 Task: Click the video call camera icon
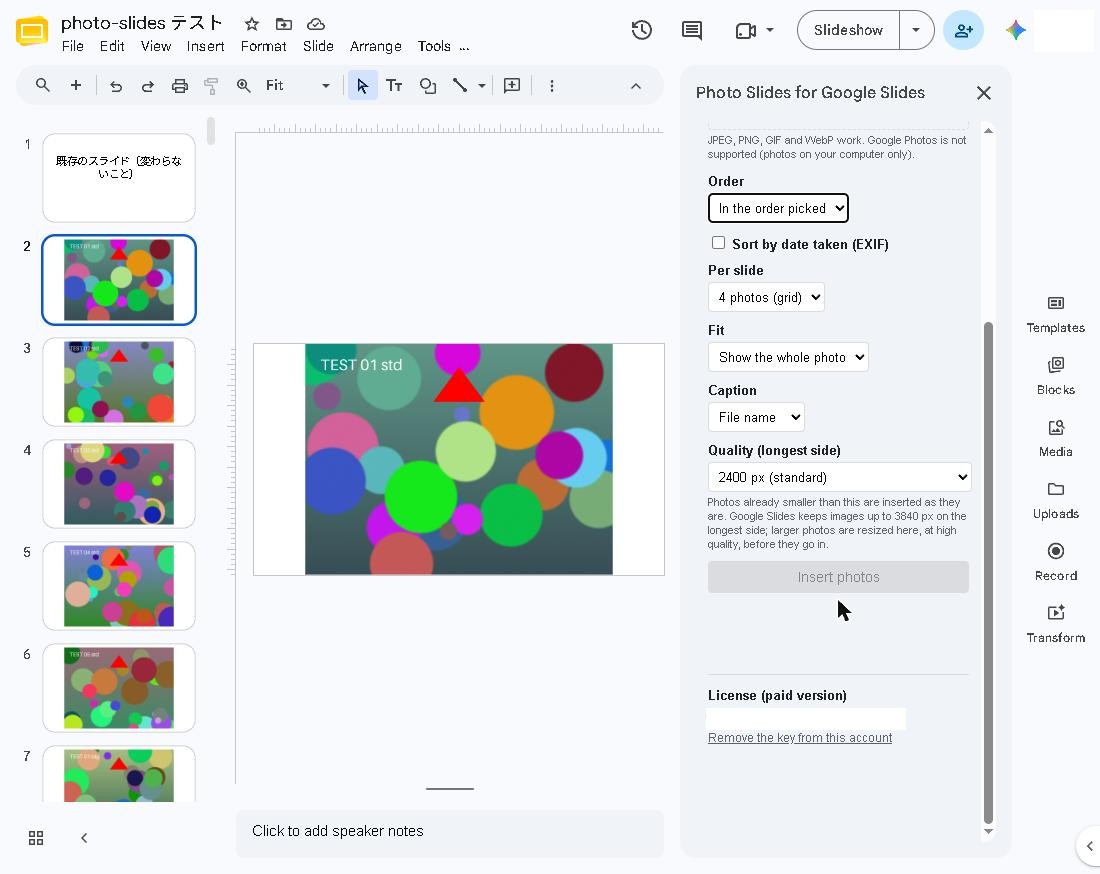pos(746,30)
